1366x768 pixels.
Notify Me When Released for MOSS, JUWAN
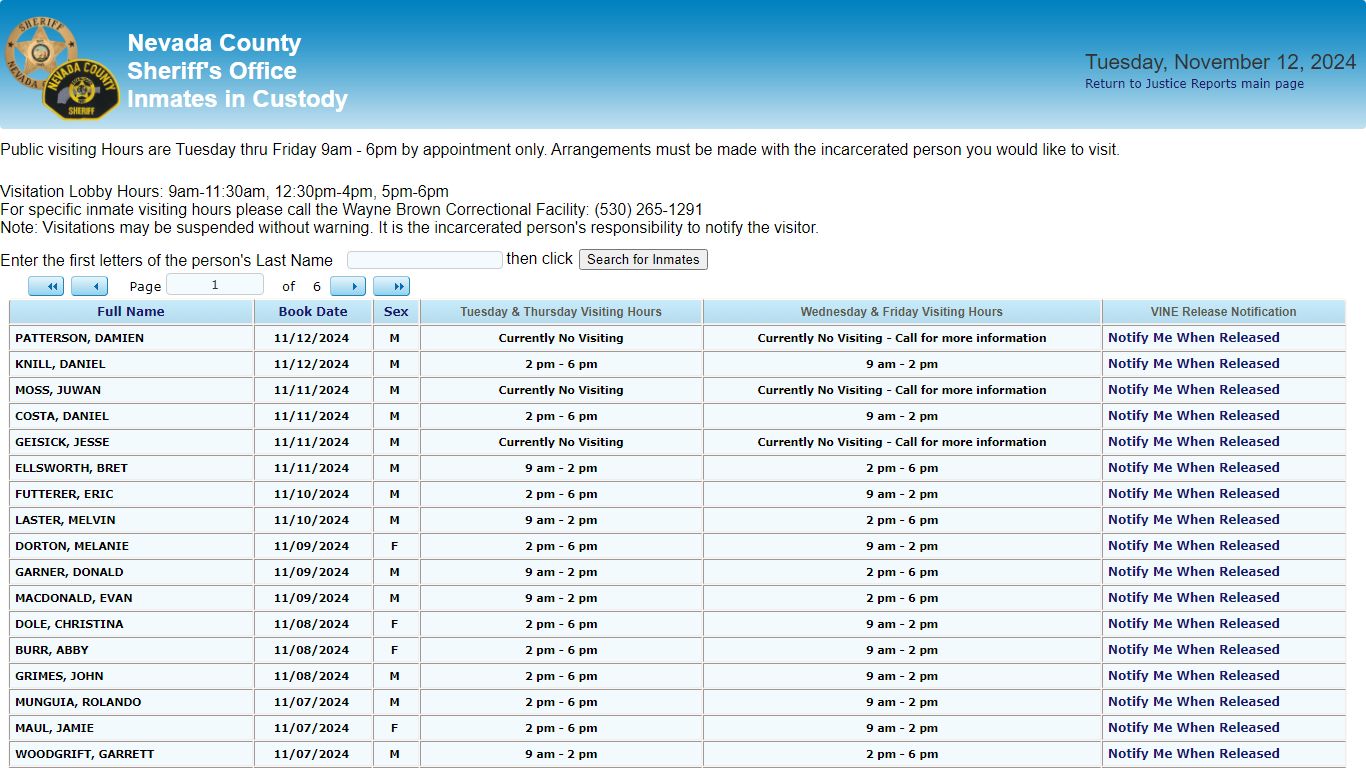coord(1193,390)
